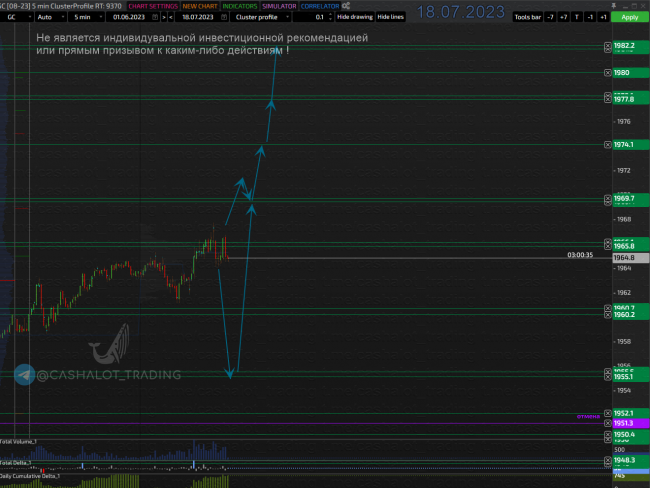The width and height of the screenshot is (650, 488).
Task: Click the -7 days shift button
Action: tap(550, 17)
